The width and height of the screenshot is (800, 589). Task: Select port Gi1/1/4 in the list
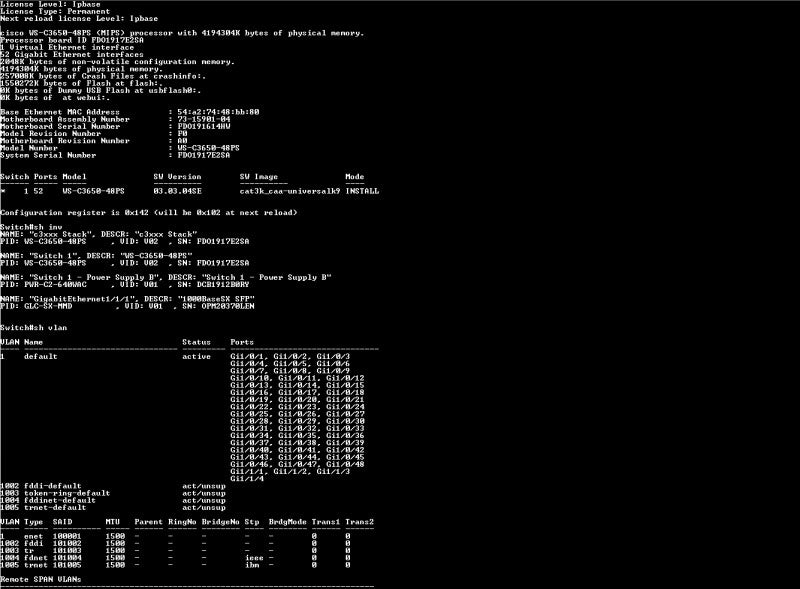pos(247,478)
